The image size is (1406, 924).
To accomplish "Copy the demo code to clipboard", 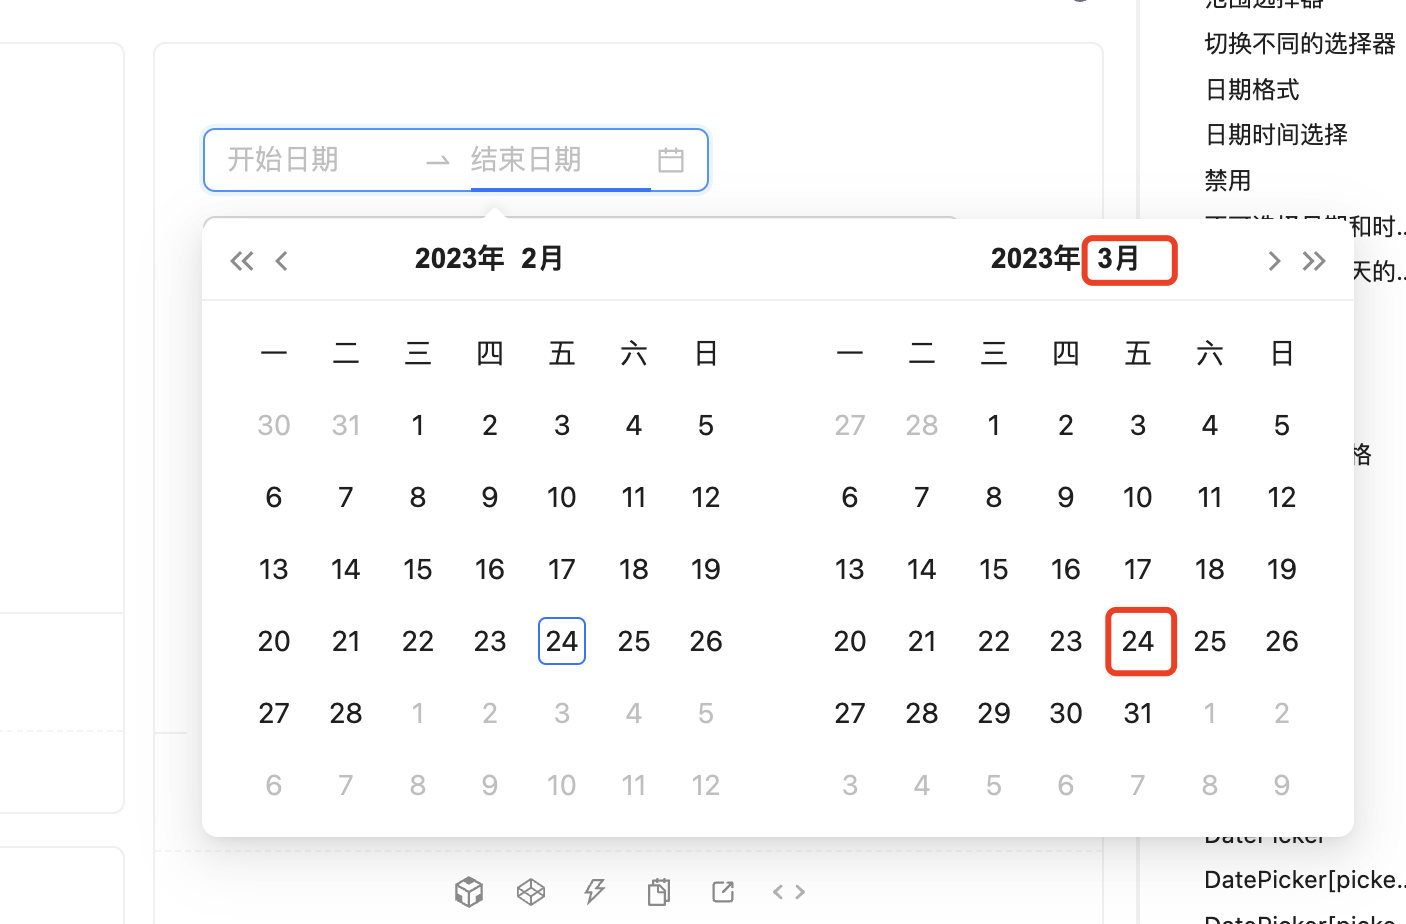I will pos(658,891).
